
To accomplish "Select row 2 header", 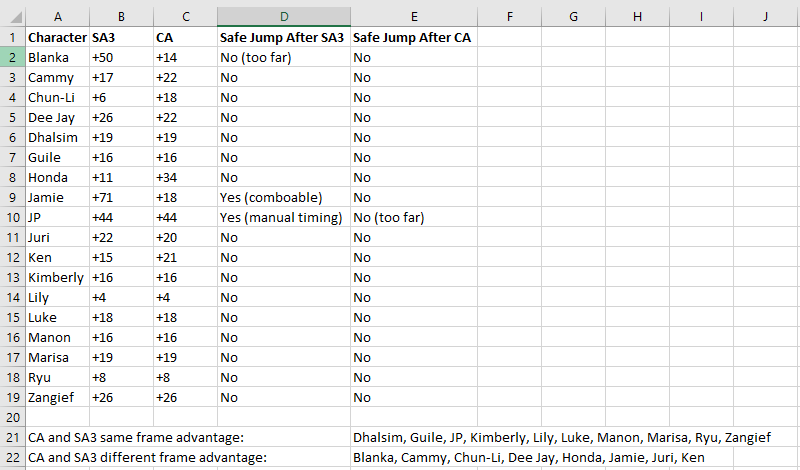I will click(13, 57).
